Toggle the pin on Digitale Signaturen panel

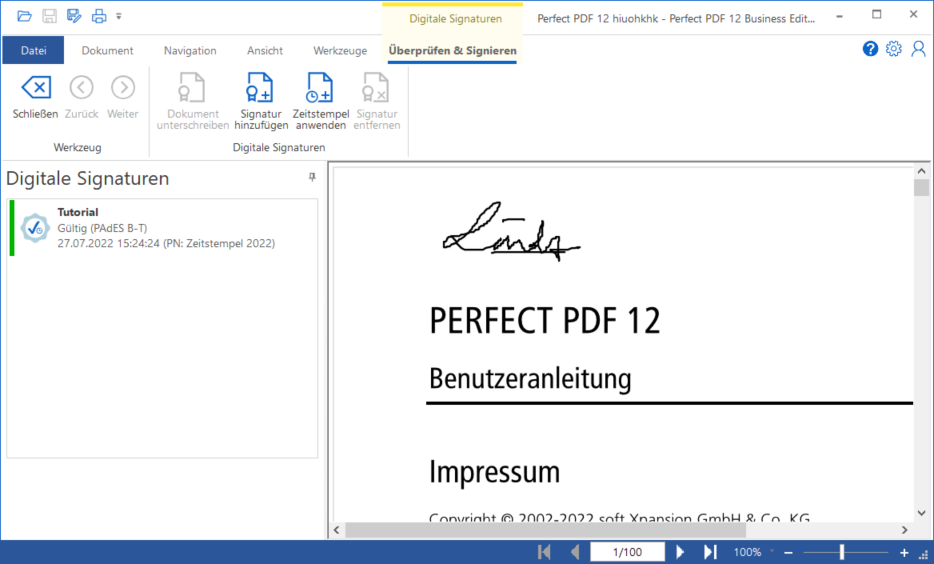312,177
